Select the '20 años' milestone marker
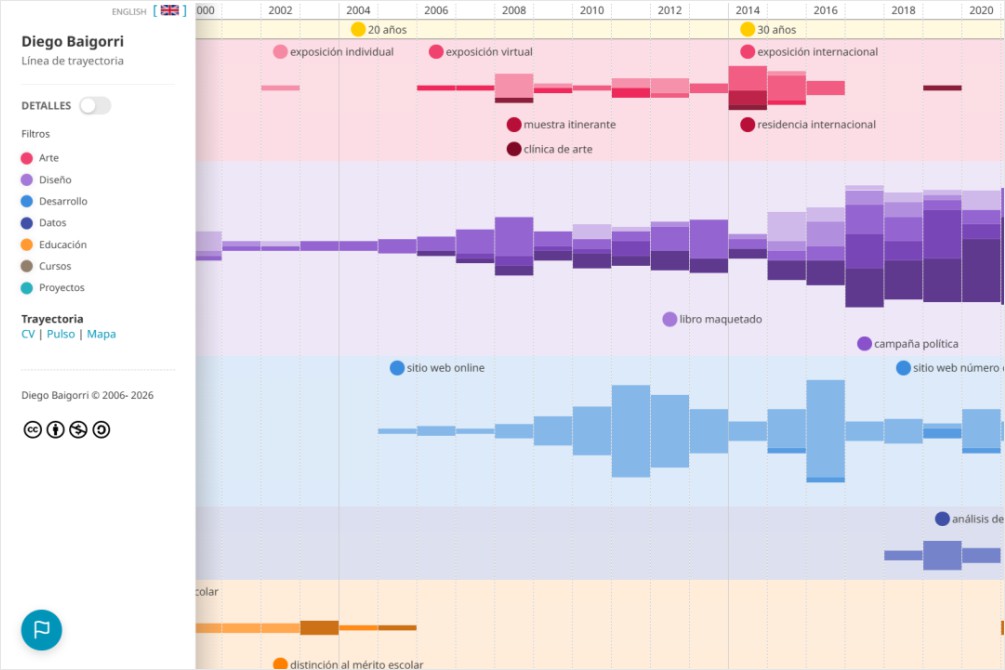1005x670 pixels. click(358, 29)
